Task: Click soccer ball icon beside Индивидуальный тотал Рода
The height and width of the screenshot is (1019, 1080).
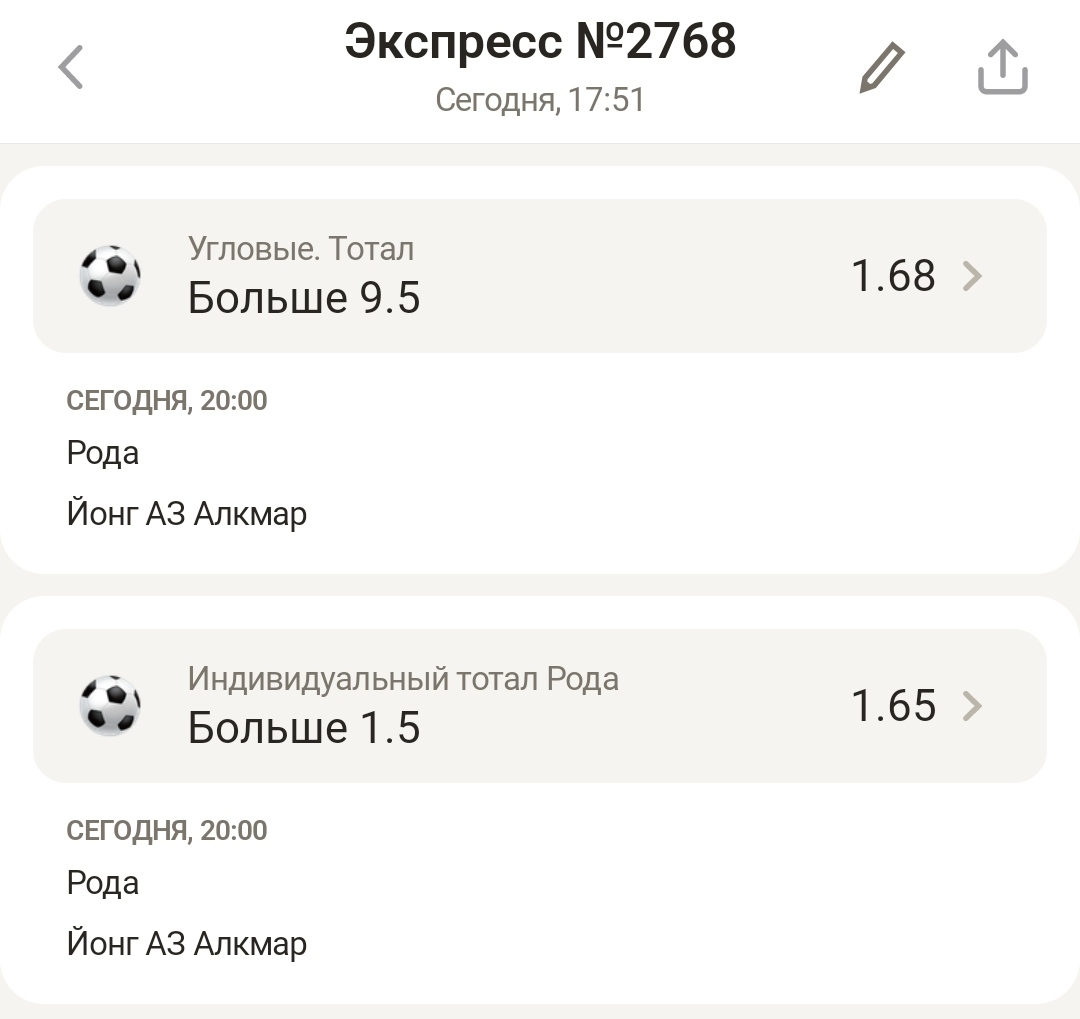Action: (110, 705)
